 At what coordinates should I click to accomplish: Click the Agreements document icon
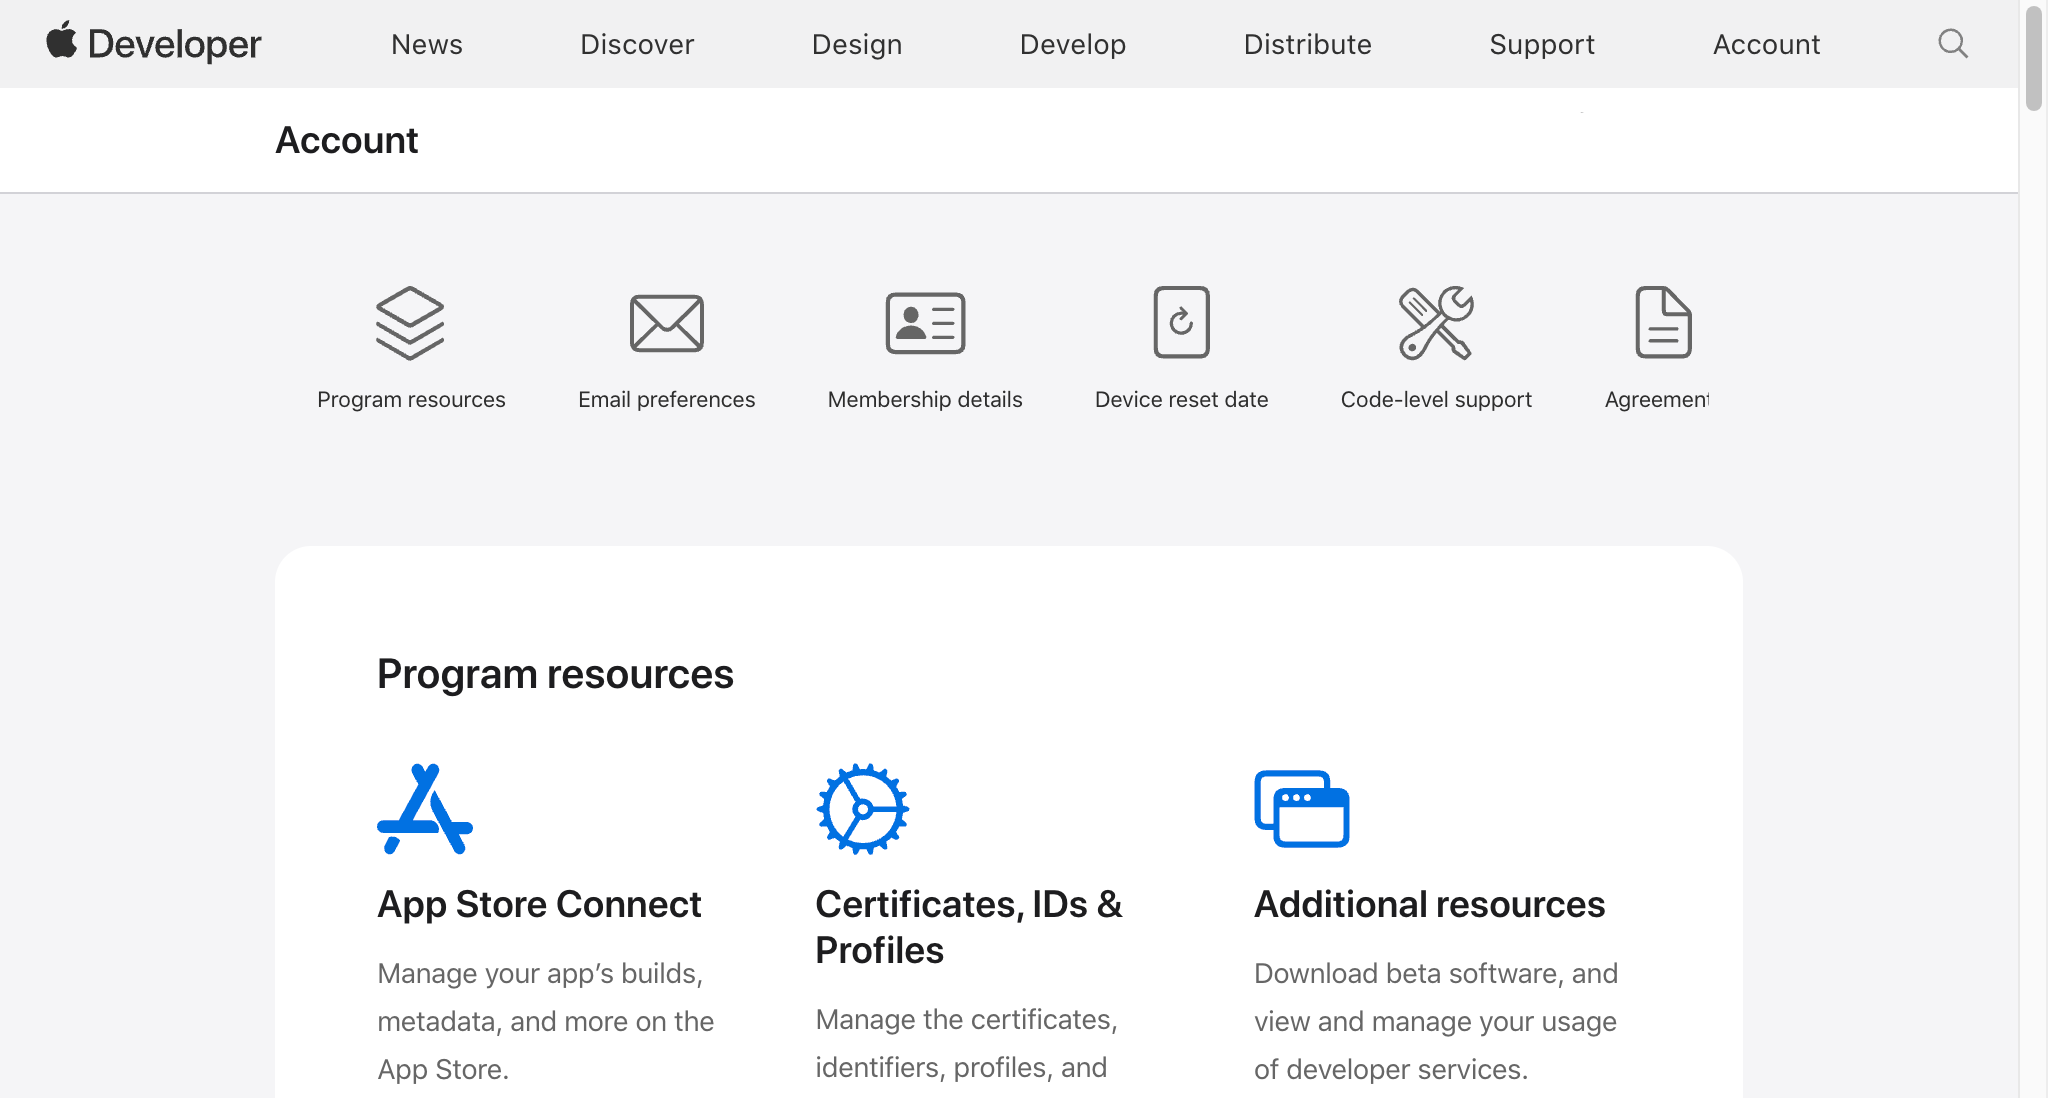(1664, 322)
